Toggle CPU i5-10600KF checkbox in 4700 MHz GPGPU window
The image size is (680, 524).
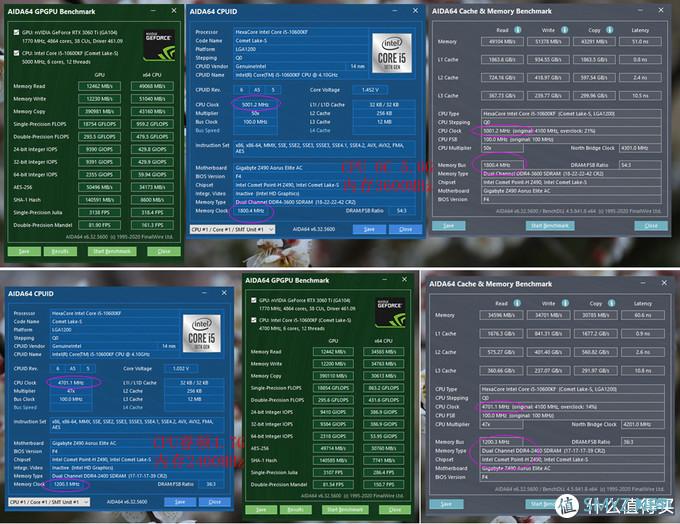point(254,320)
